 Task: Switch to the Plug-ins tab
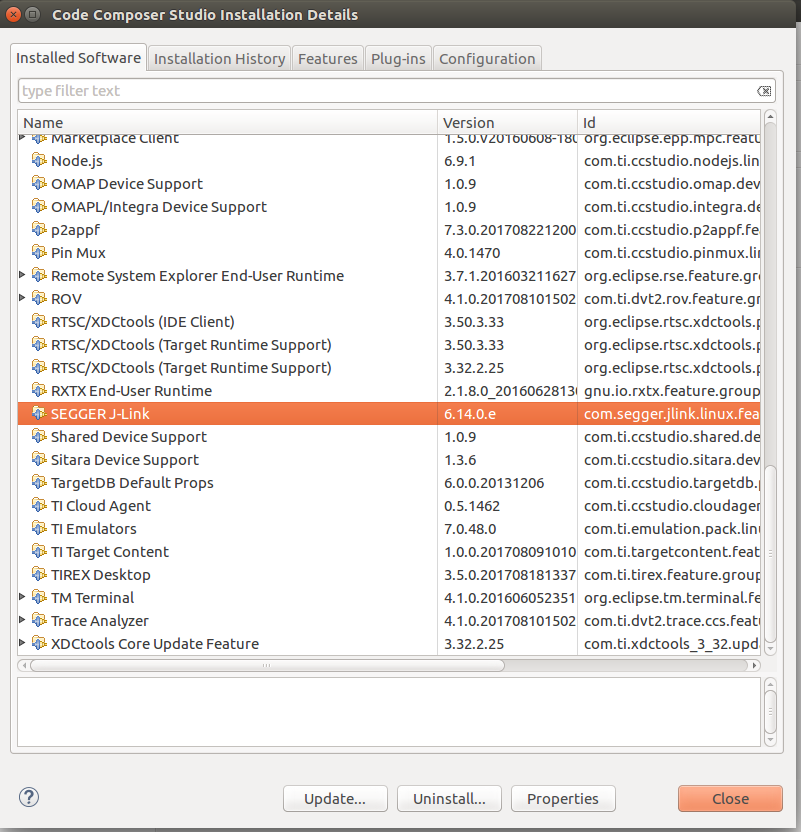coord(398,58)
